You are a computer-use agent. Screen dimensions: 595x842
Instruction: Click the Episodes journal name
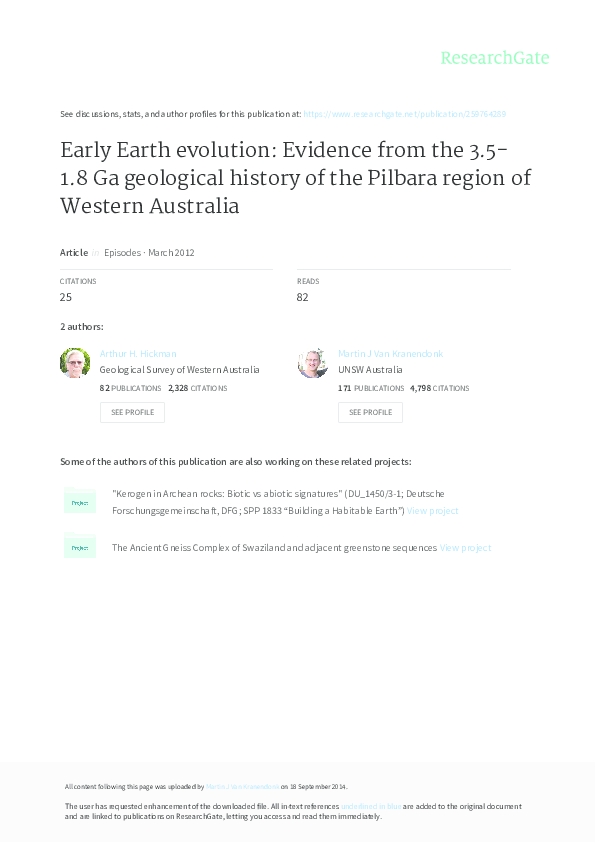click(x=122, y=252)
